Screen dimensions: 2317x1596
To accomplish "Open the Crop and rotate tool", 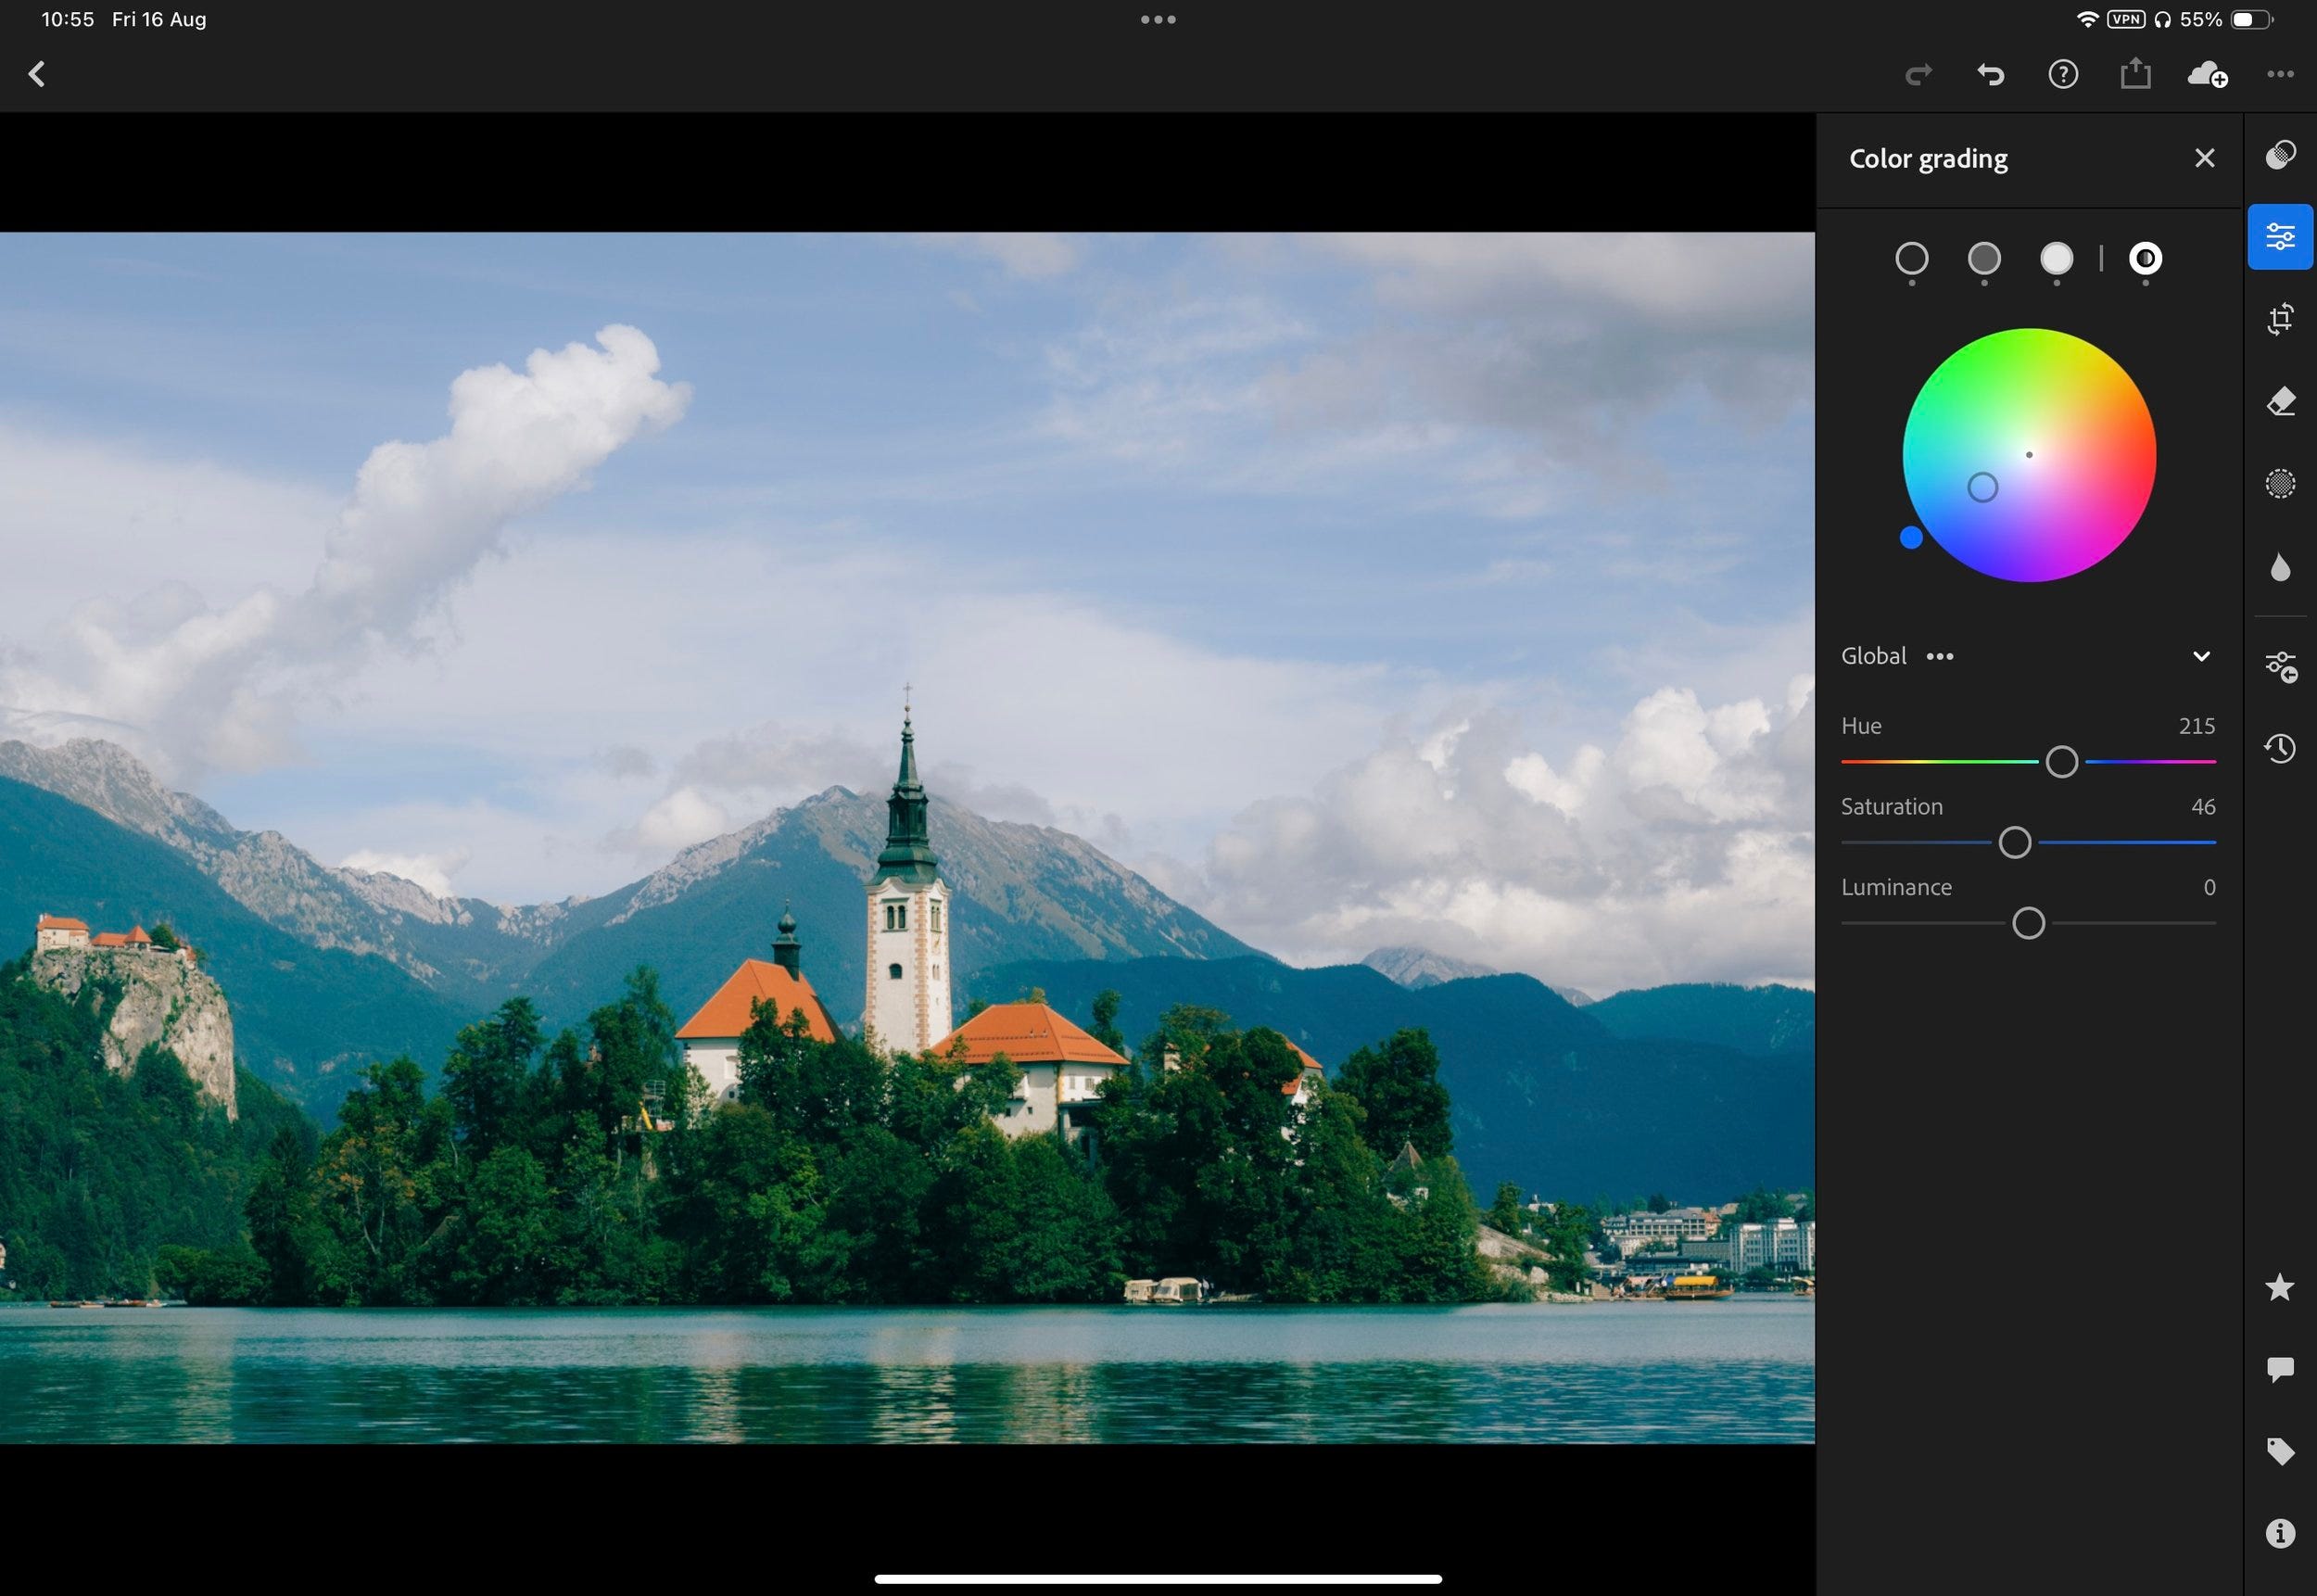I will coord(2280,320).
